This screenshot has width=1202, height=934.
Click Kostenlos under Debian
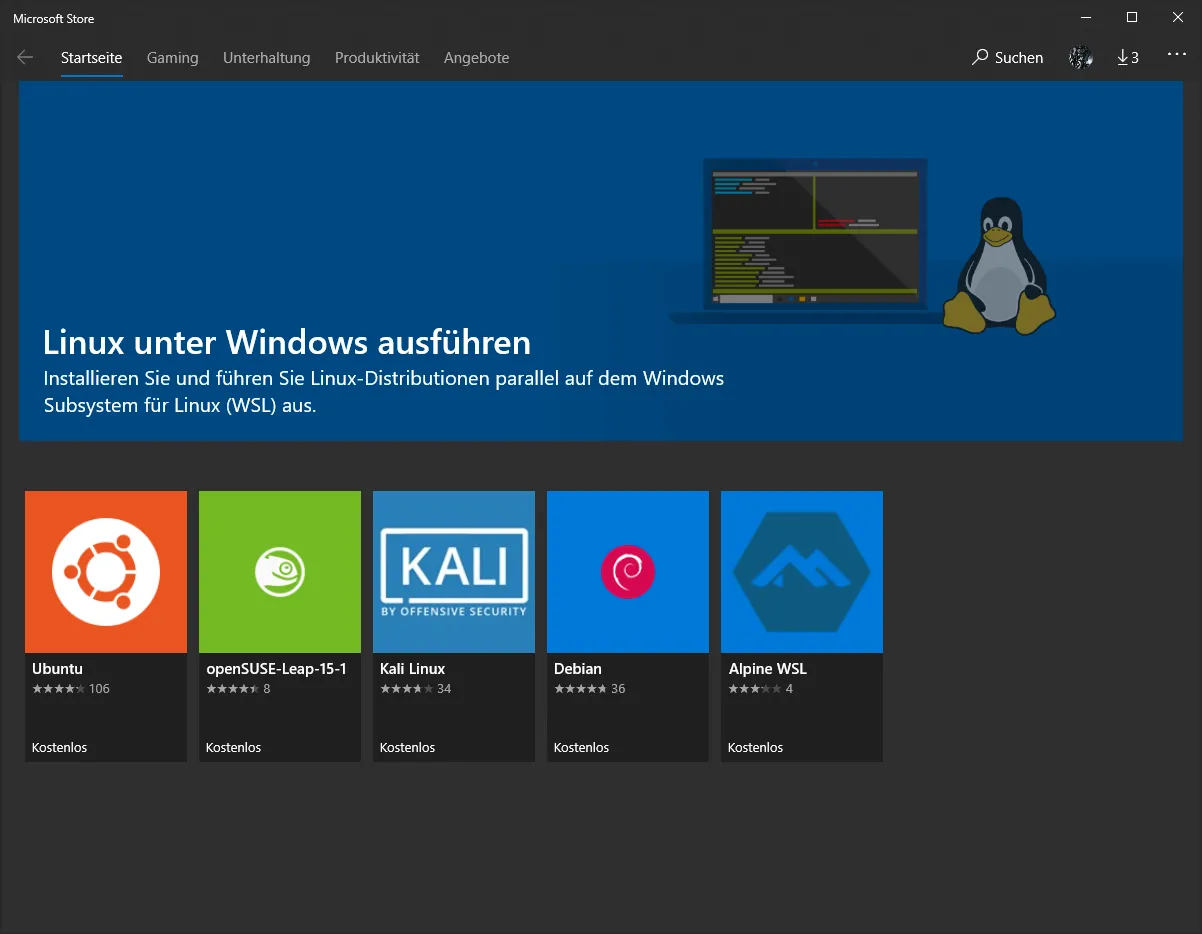click(x=581, y=747)
